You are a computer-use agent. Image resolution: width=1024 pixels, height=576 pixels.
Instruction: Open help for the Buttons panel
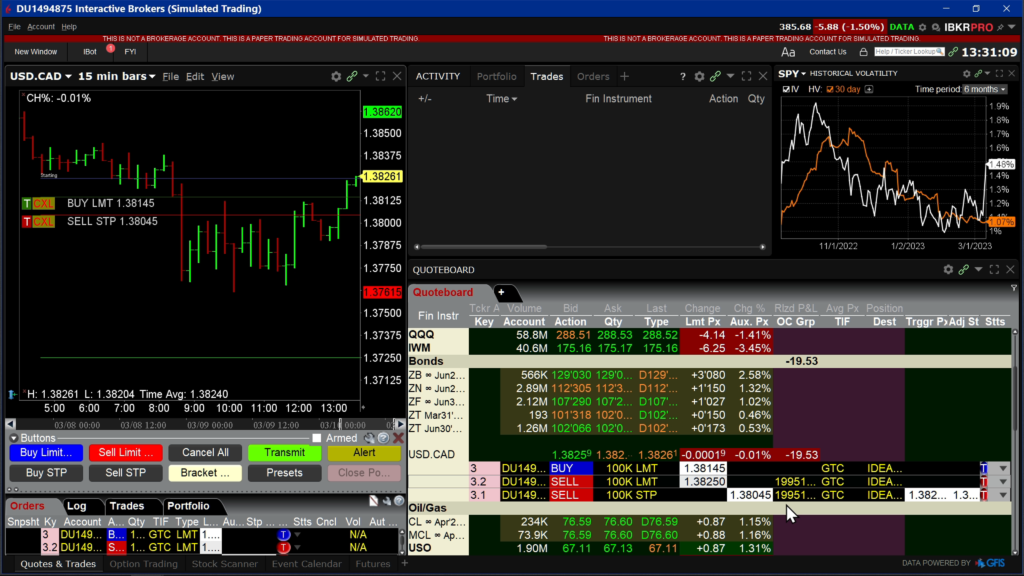pos(384,438)
